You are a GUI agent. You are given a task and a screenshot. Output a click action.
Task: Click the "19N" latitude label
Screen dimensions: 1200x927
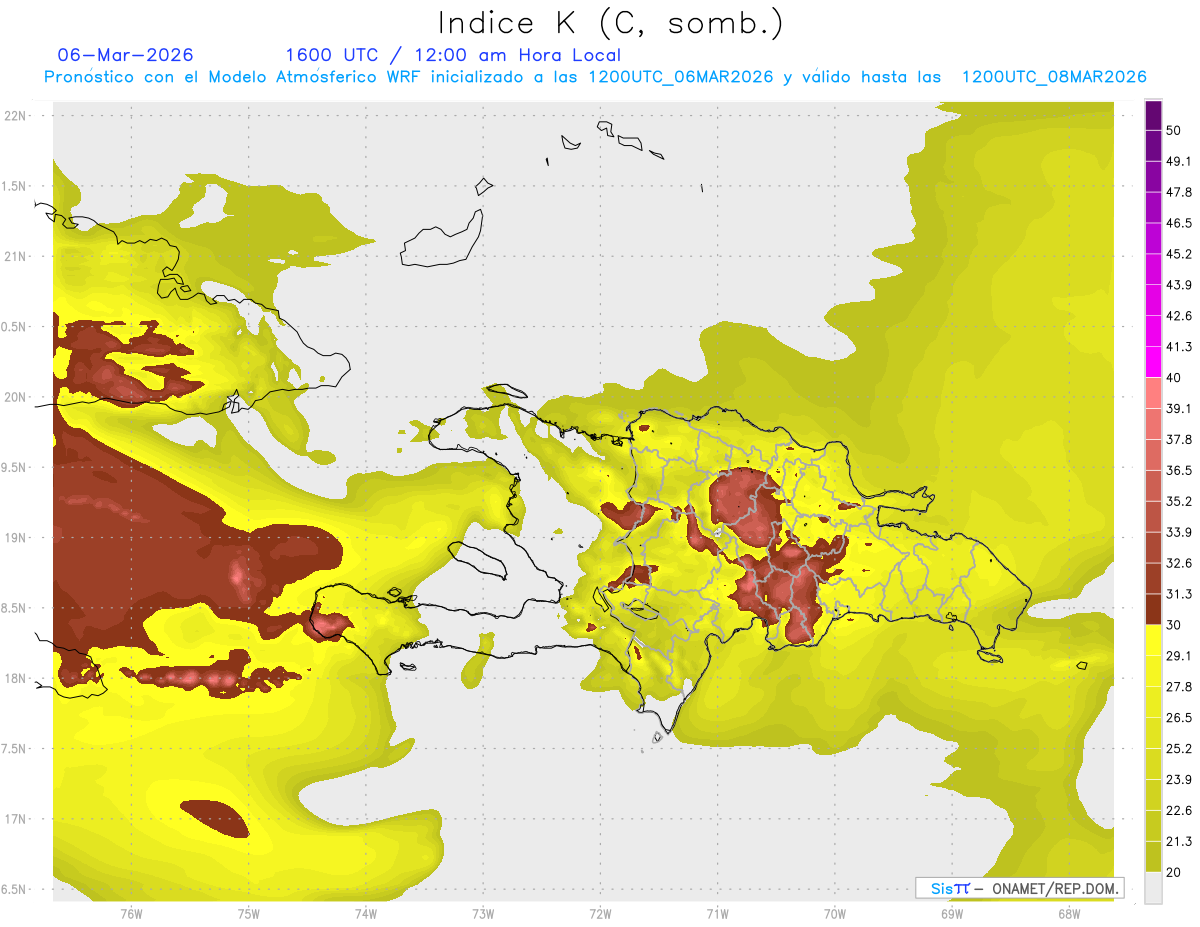(16, 538)
